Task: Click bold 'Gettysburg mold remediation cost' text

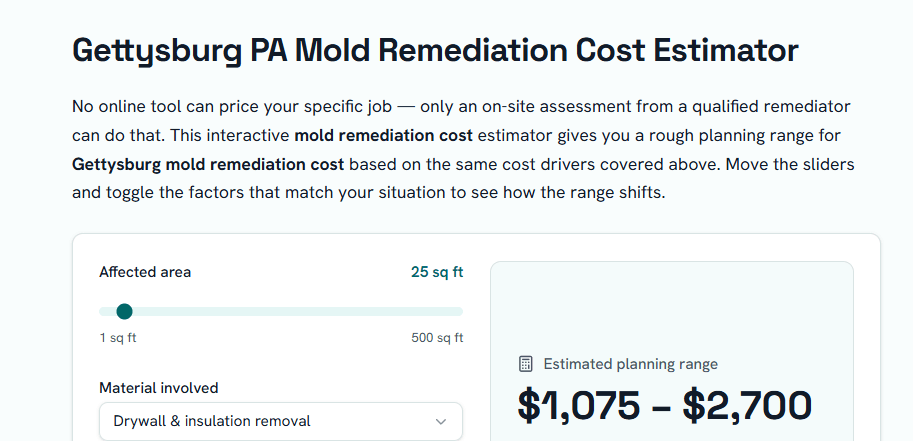Action: point(208,164)
